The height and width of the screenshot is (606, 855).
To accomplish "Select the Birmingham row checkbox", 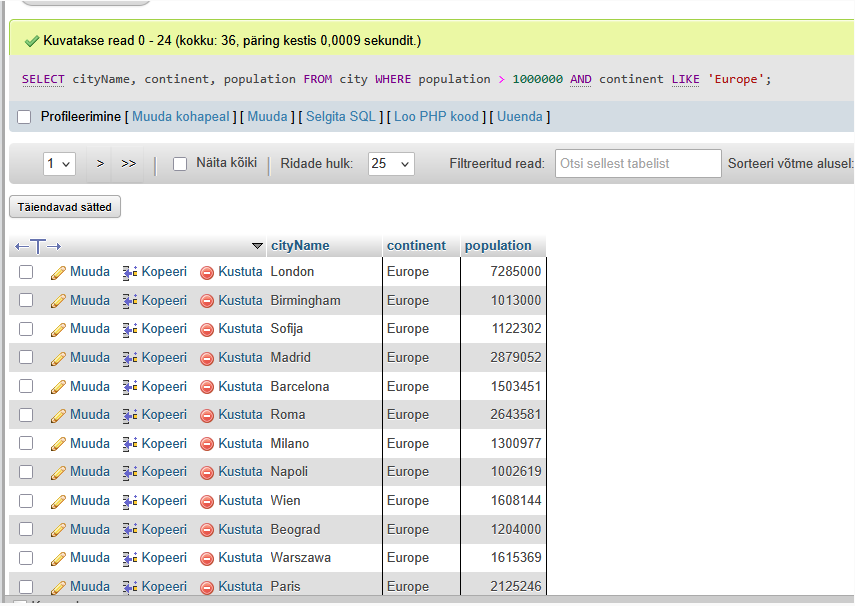I will 26,300.
